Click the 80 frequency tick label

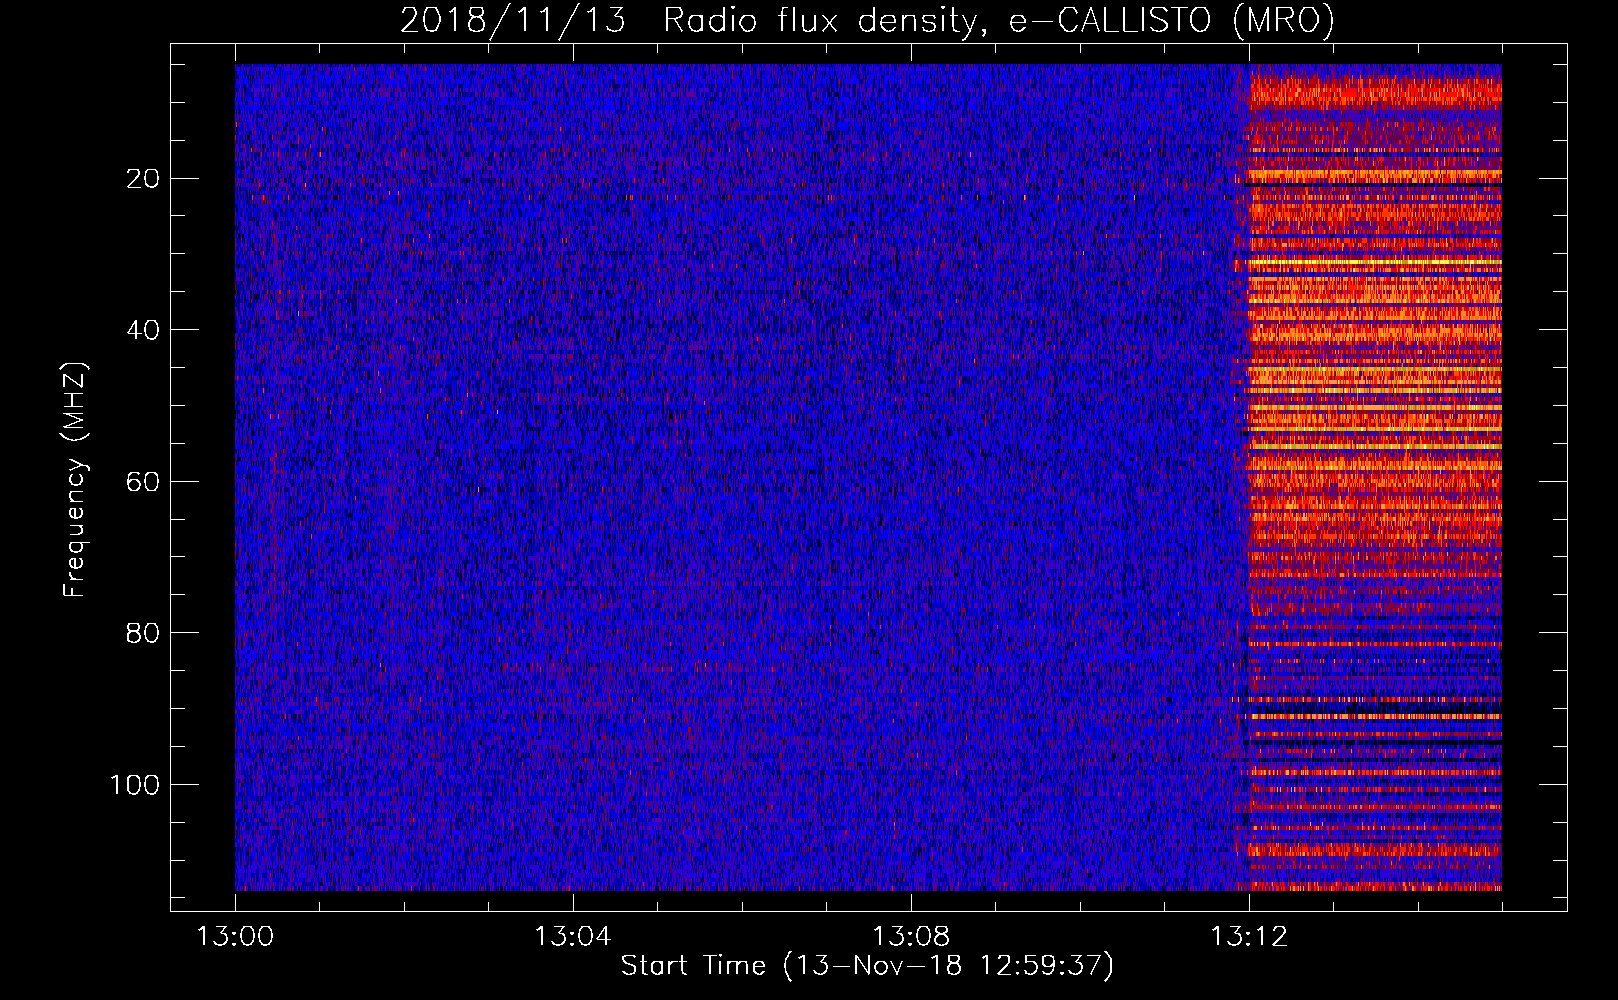143,633
